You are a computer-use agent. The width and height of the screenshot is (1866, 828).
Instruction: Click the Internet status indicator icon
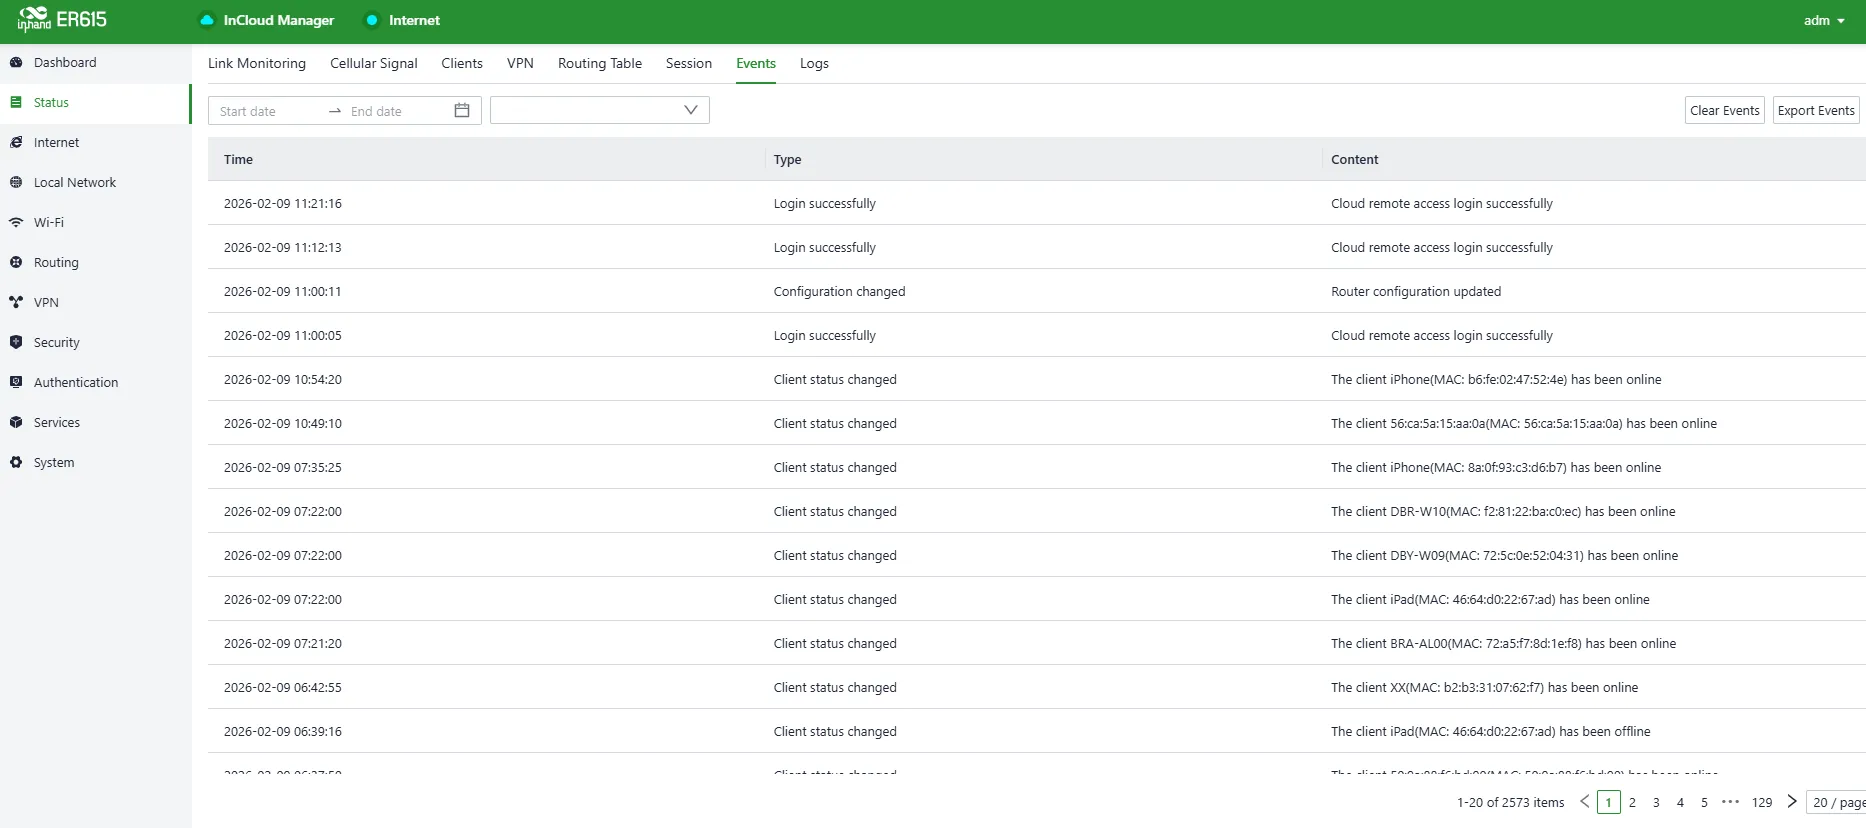[372, 20]
